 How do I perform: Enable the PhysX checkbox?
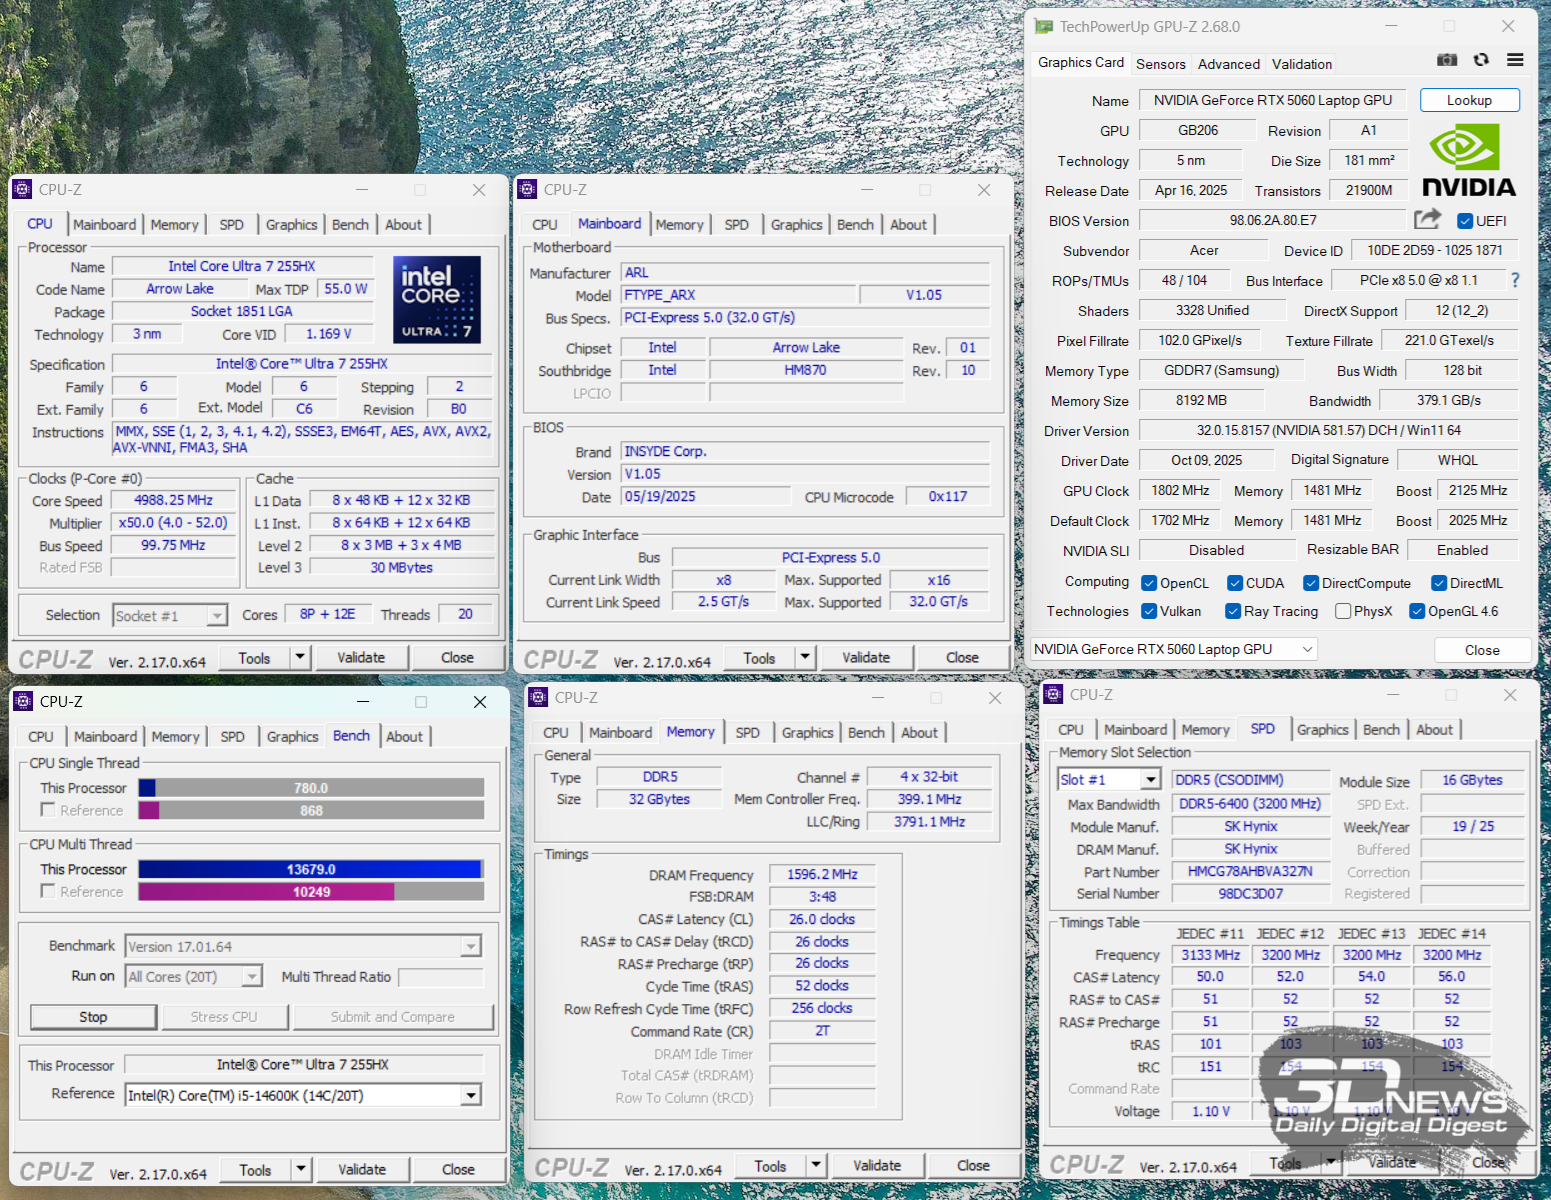[1343, 611]
